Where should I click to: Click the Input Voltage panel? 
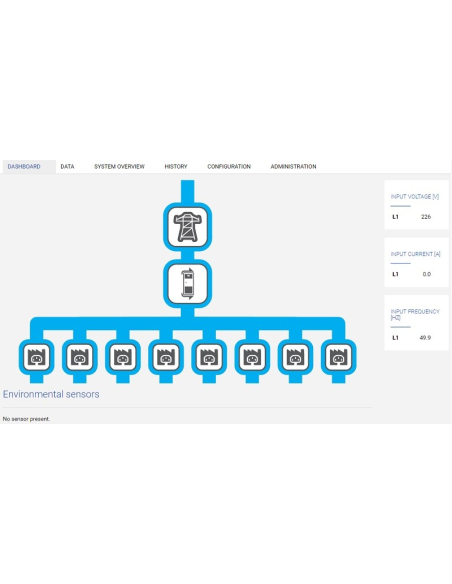416,205
